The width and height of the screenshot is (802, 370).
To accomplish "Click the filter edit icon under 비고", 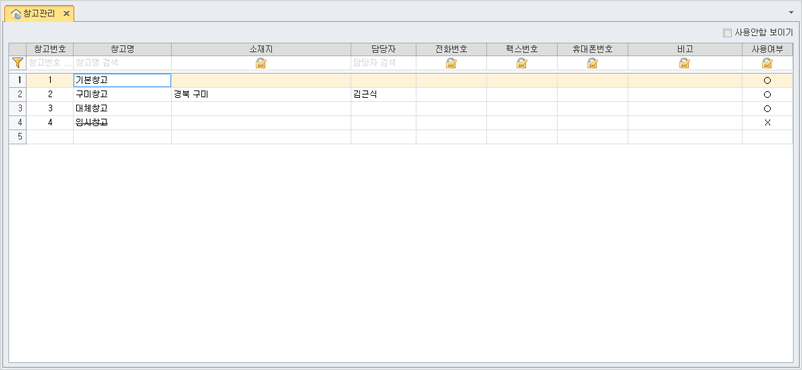I will point(684,63).
